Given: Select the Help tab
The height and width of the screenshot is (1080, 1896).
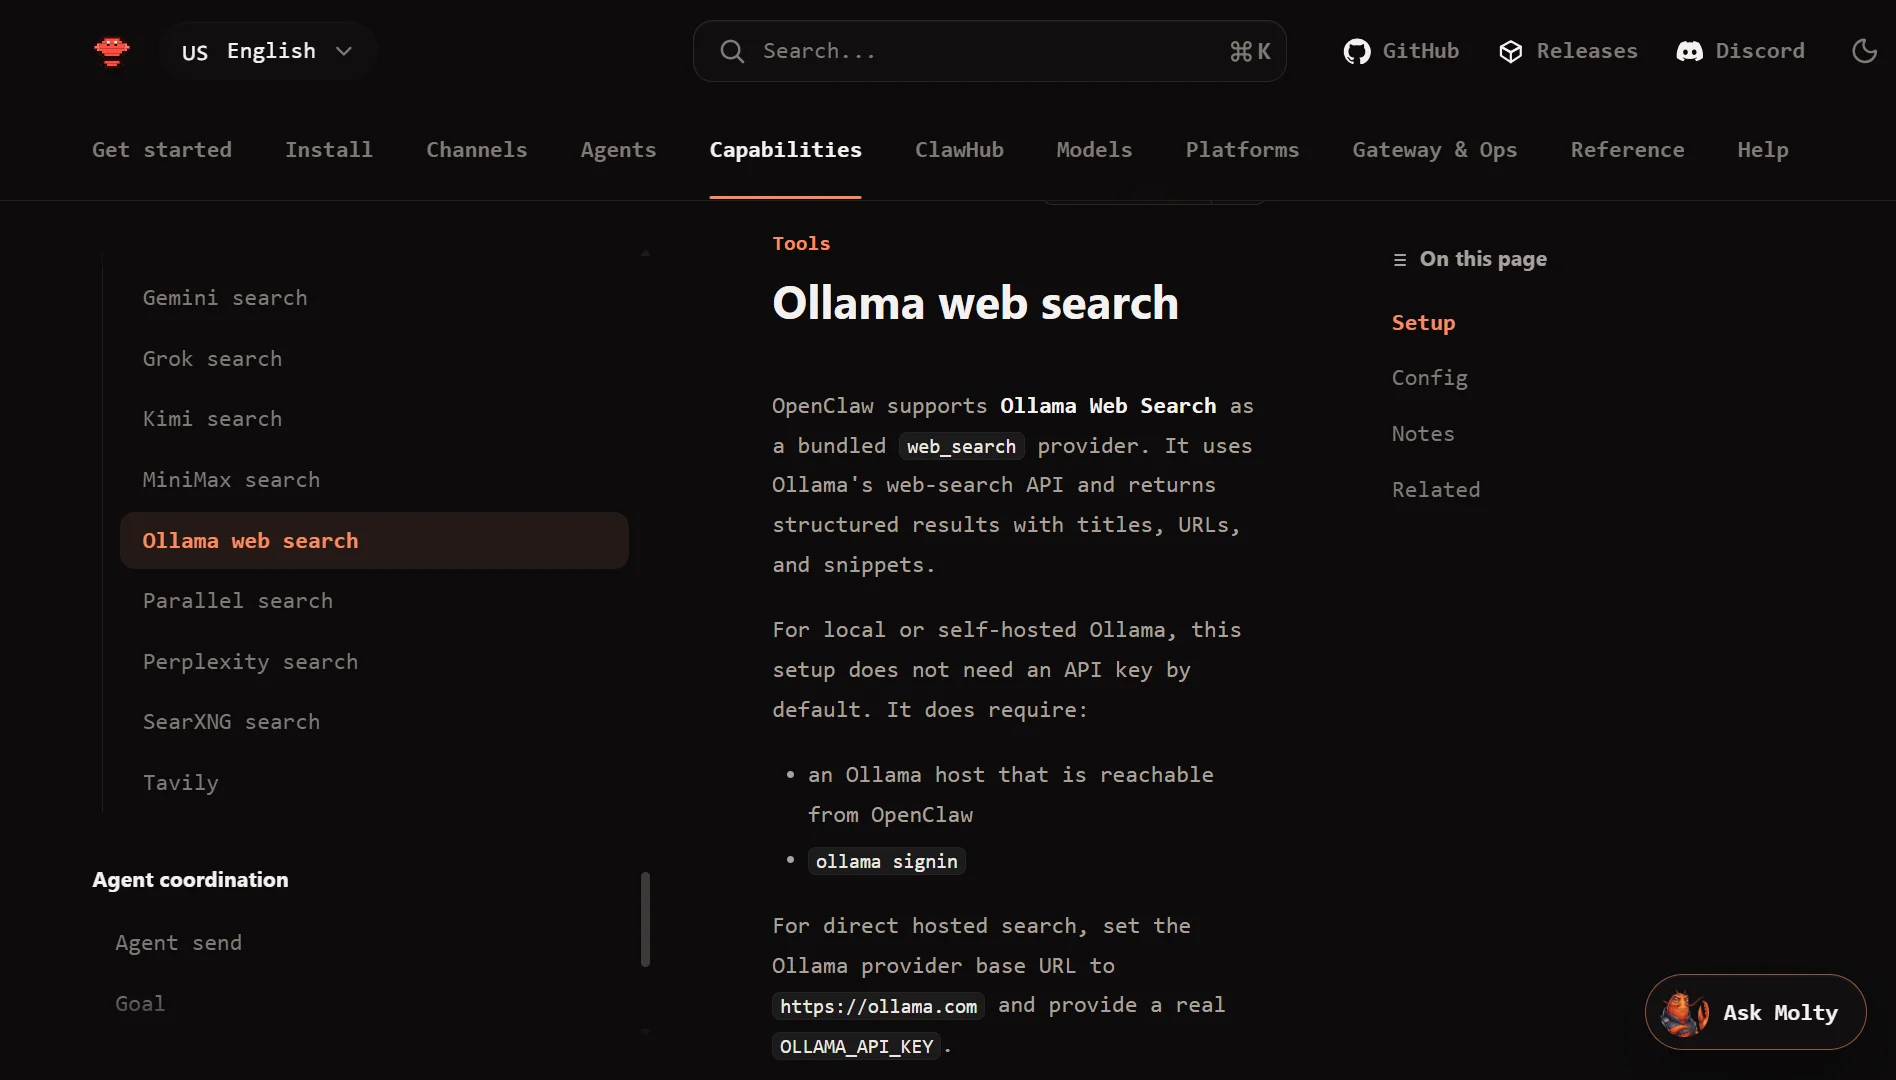Looking at the screenshot, I should pos(1762,150).
